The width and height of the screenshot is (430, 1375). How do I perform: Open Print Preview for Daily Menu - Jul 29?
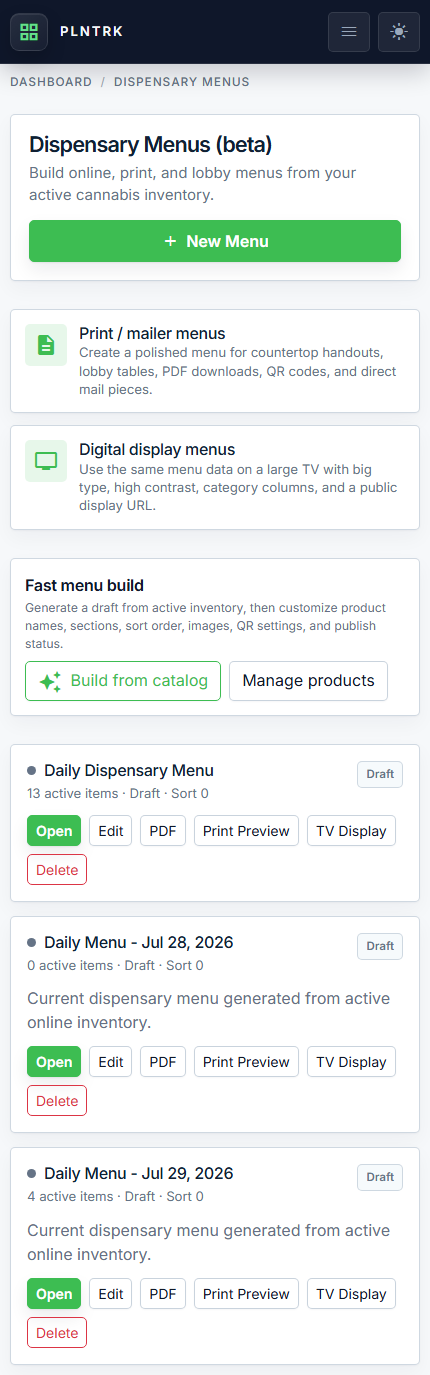pyautogui.click(x=246, y=1294)
